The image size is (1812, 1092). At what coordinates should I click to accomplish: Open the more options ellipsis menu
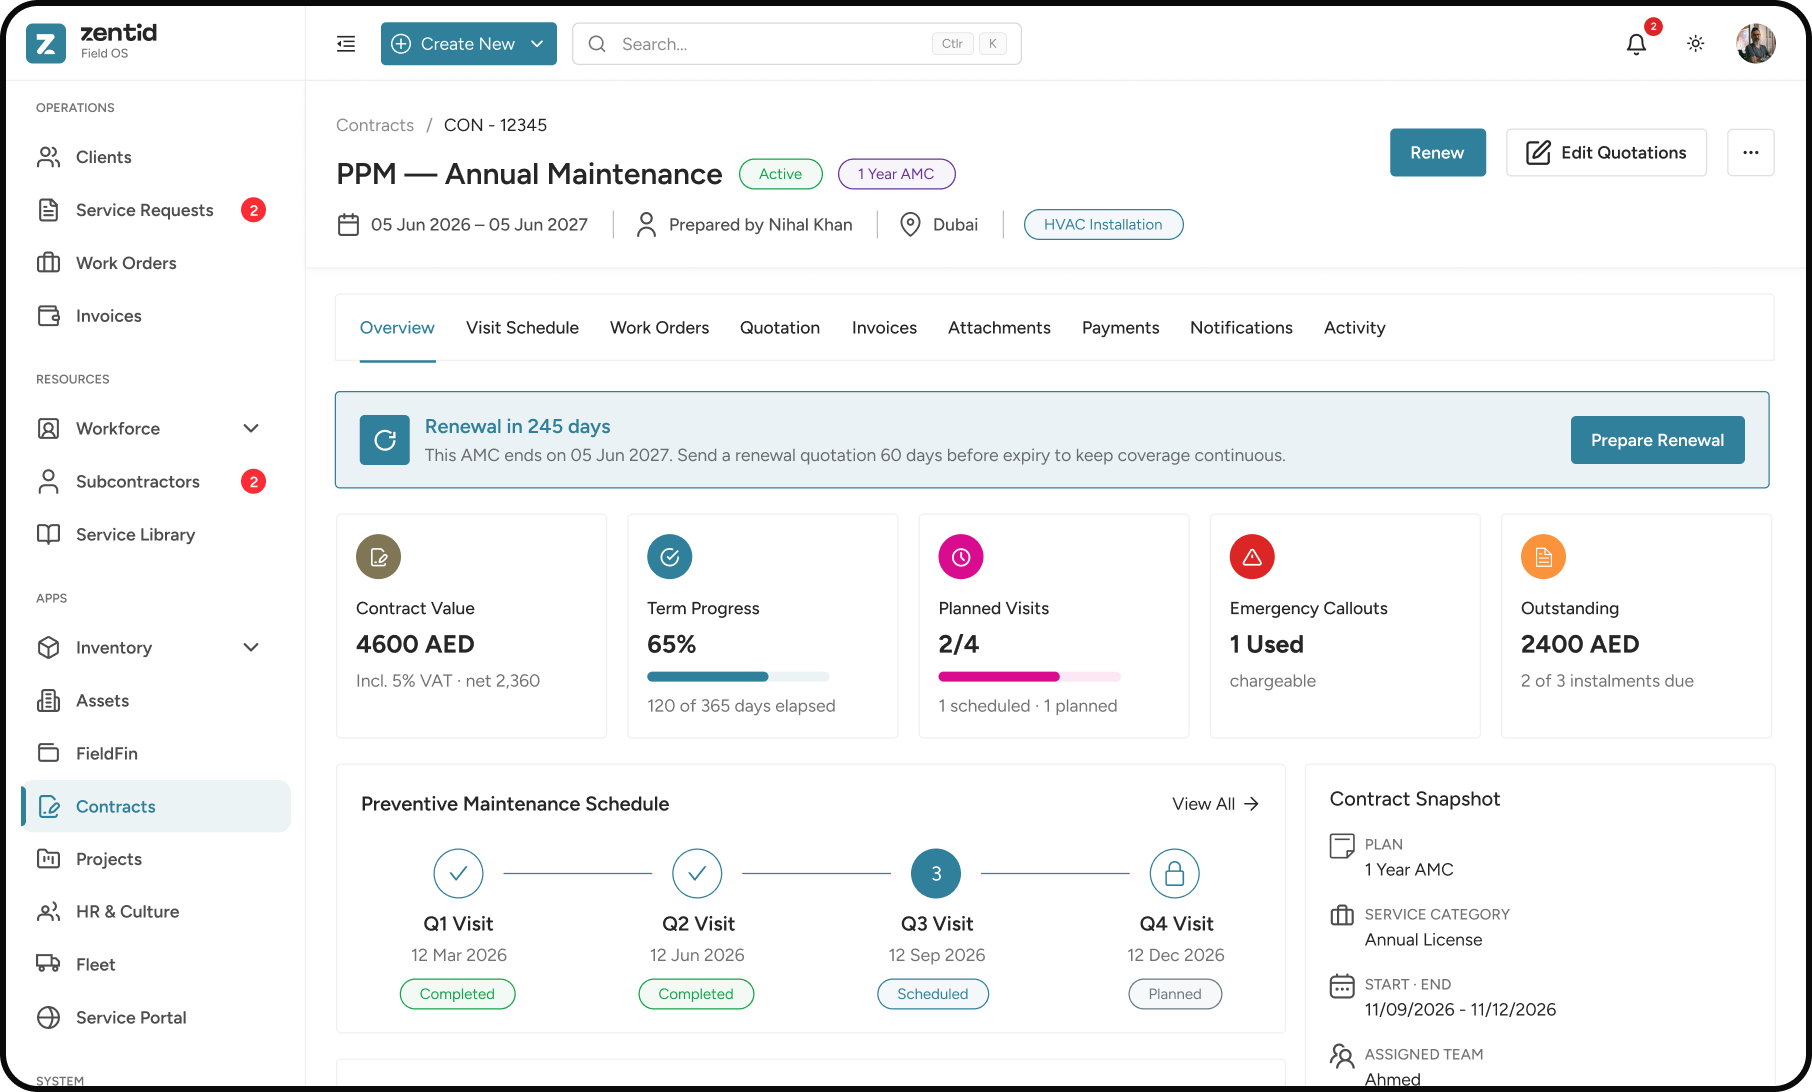pyautogui.click(x=1750, y=153)
